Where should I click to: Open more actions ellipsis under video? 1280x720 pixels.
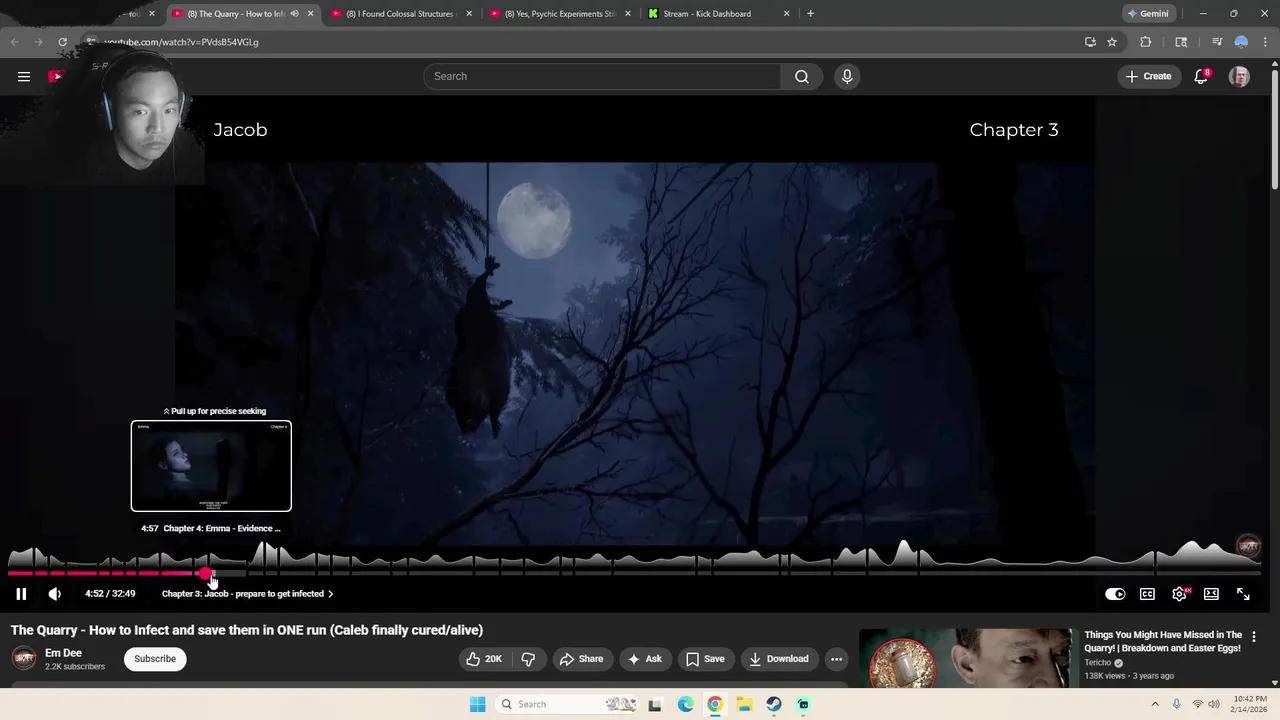point(836,659)
